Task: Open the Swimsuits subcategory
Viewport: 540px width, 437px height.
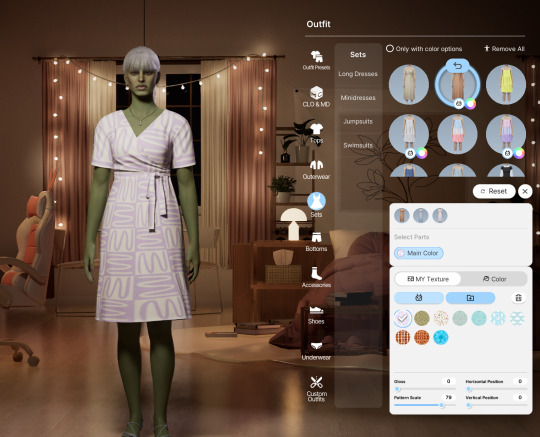Action: 358,145
